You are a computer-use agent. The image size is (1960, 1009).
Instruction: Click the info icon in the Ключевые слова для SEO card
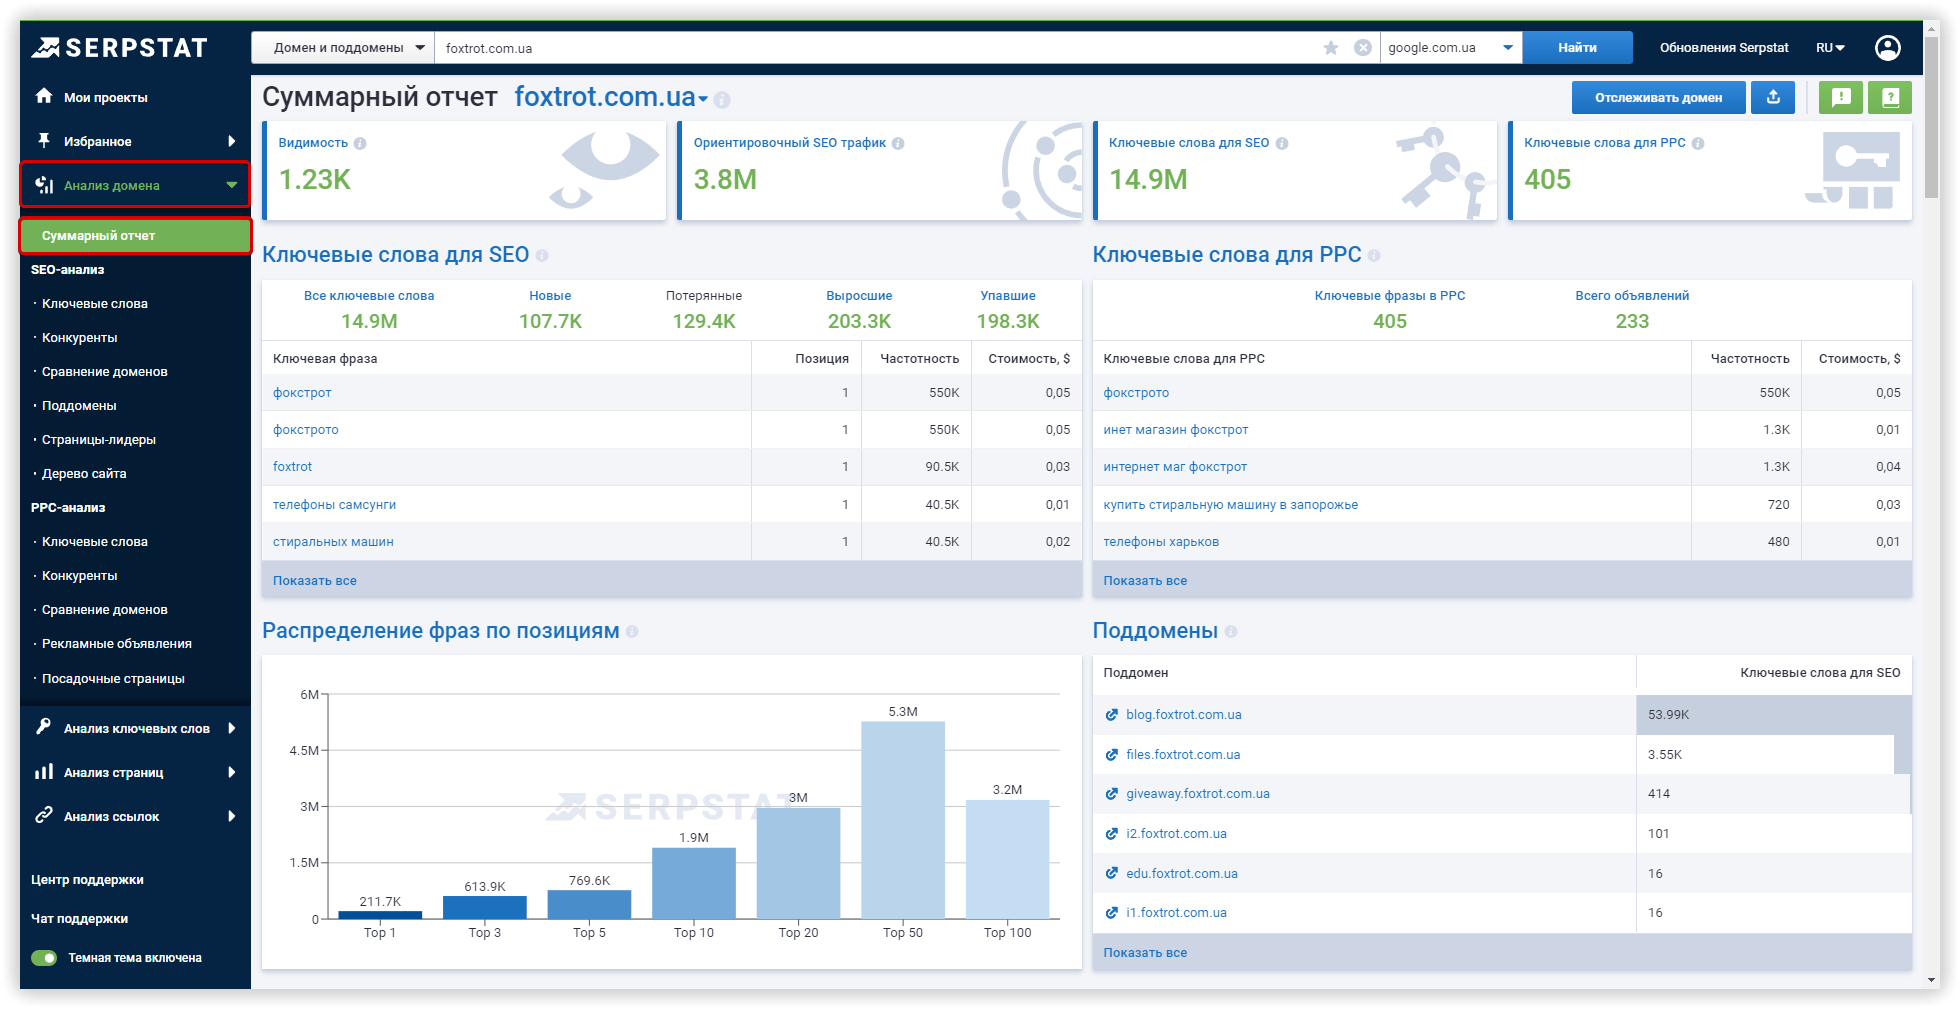[1282, 143]
